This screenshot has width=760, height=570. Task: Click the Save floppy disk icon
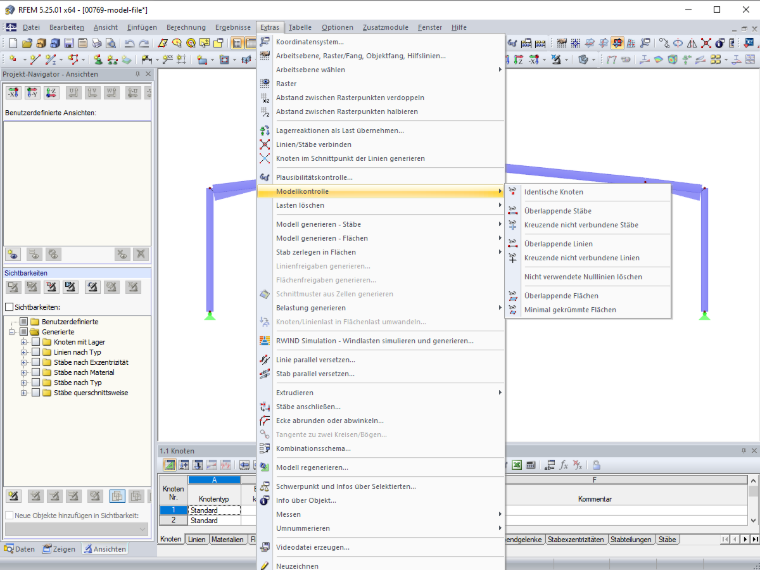(x=69, y=44)
